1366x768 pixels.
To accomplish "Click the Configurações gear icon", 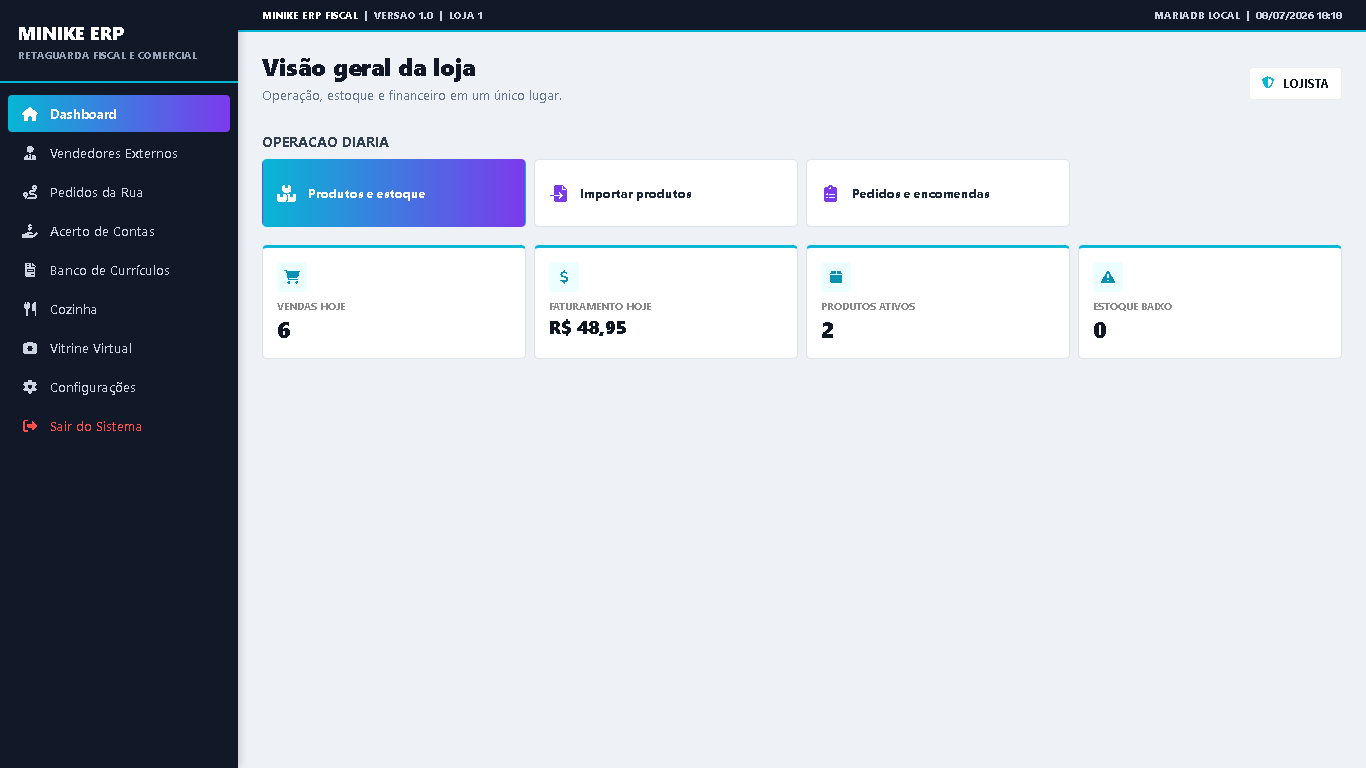I will pos(30,387).
